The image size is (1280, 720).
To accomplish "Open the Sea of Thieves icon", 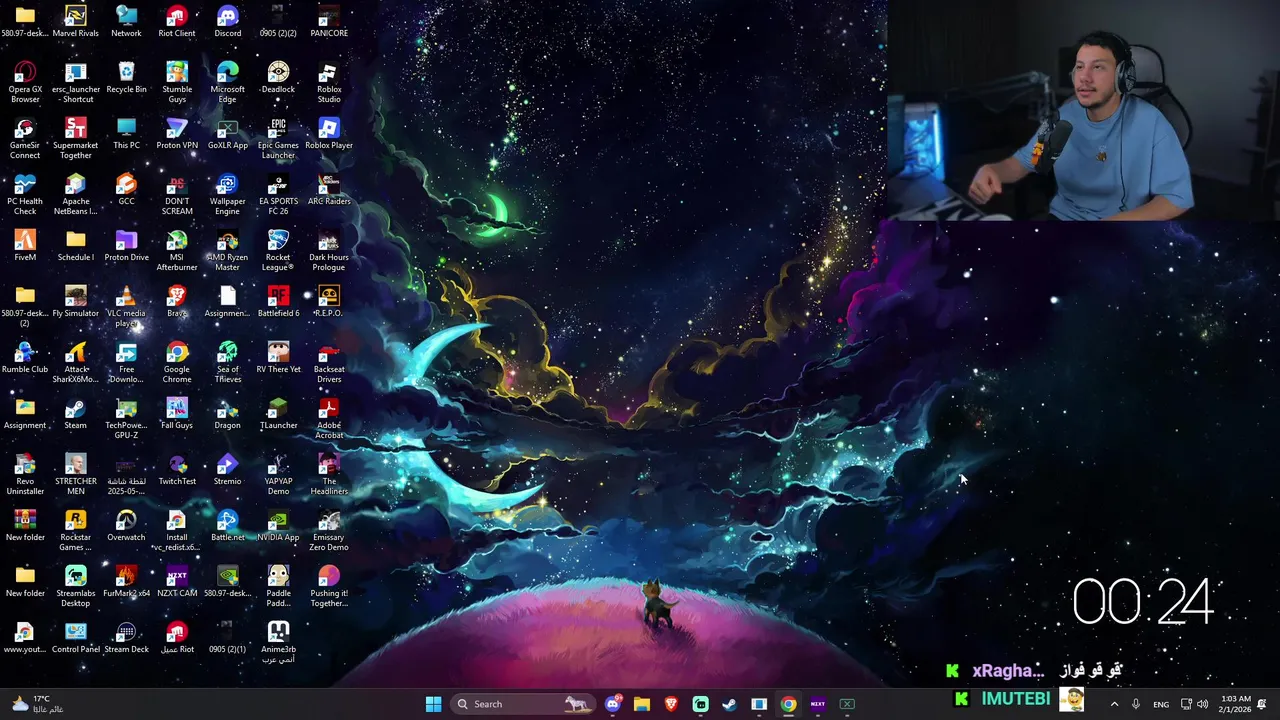I will coord(227,362).
